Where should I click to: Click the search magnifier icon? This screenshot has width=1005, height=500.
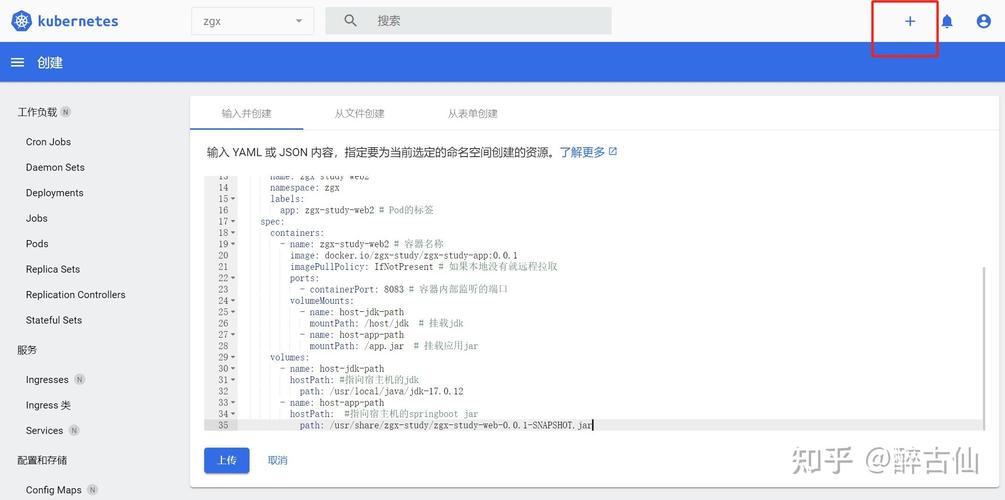click(351, 21)
